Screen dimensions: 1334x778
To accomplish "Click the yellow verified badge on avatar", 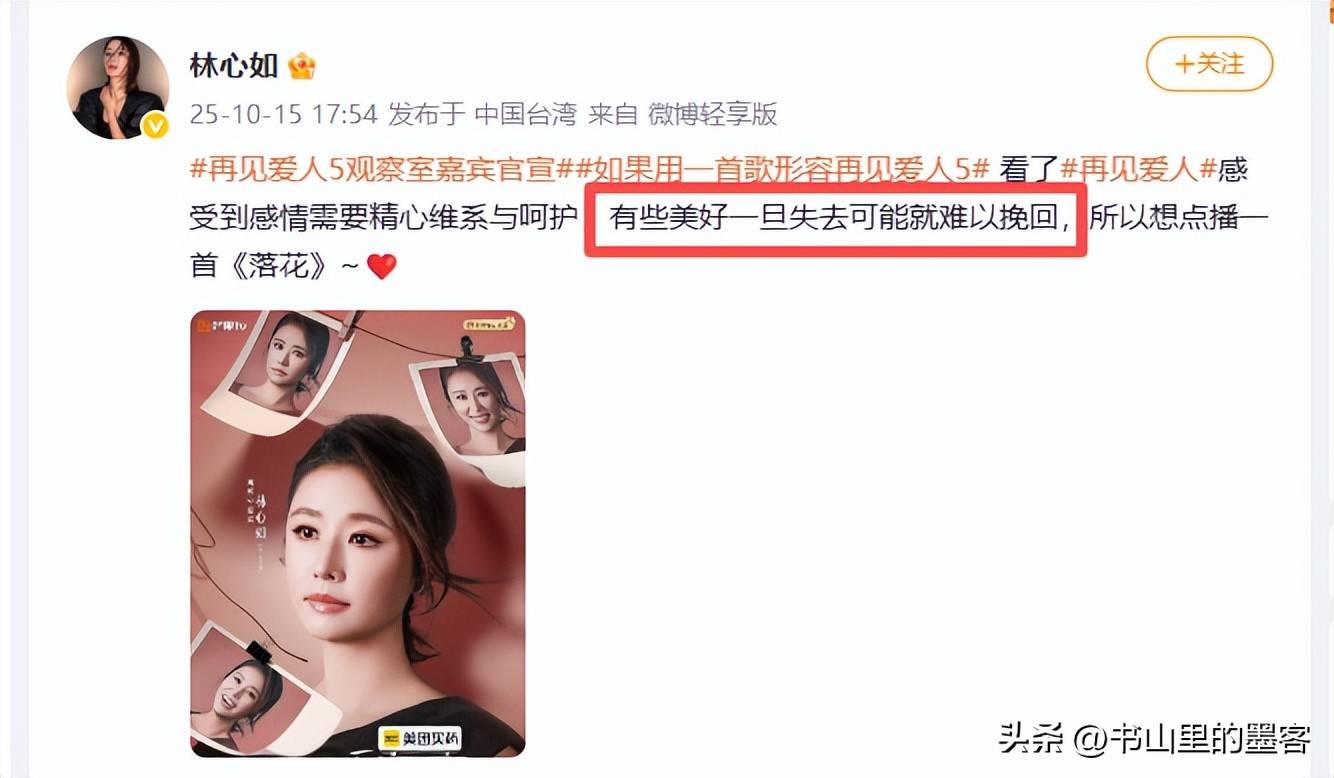I will (x=154, y=125).
